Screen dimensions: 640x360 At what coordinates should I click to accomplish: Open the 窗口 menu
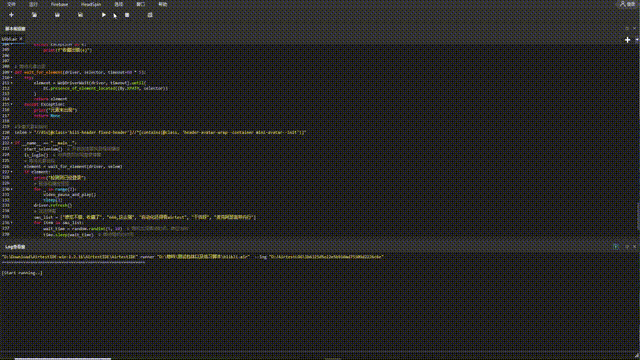[x=141, y=4]
